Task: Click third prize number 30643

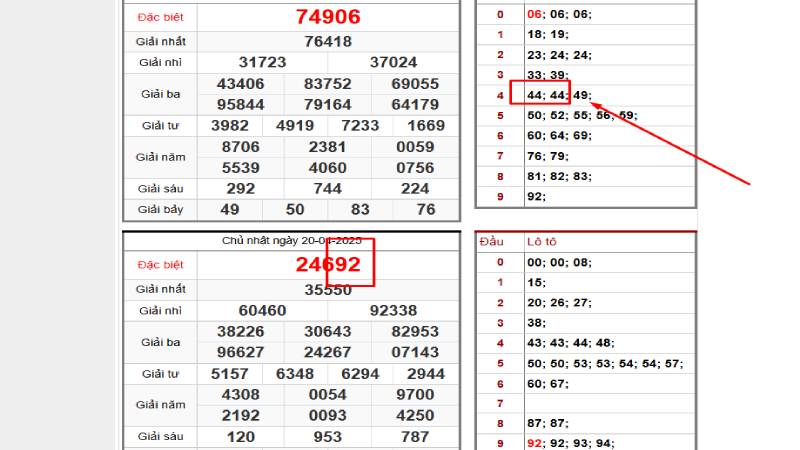Action: point(328,332)
